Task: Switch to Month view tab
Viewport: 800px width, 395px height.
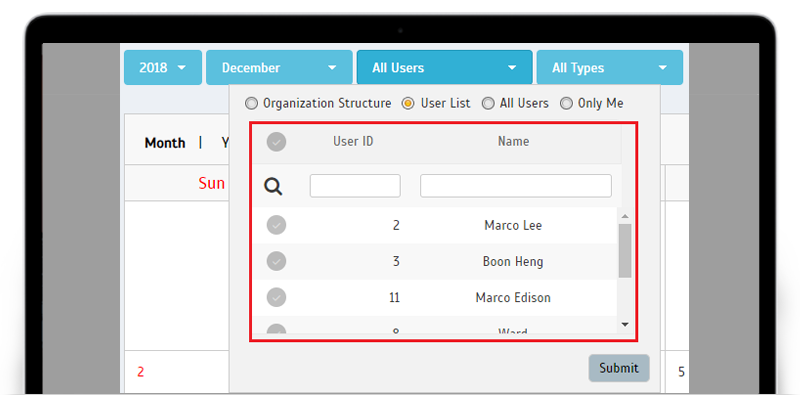Action: 165,143
